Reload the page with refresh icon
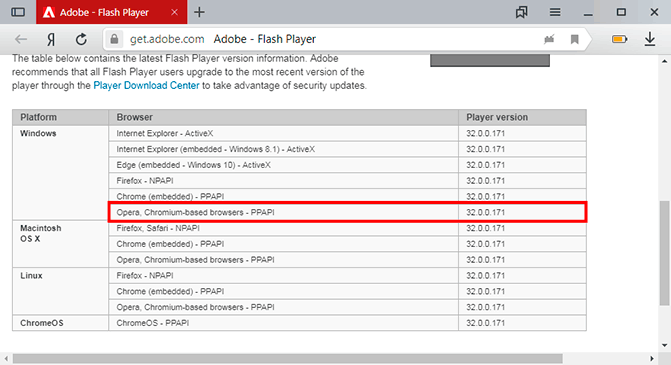 pos(81,39)
